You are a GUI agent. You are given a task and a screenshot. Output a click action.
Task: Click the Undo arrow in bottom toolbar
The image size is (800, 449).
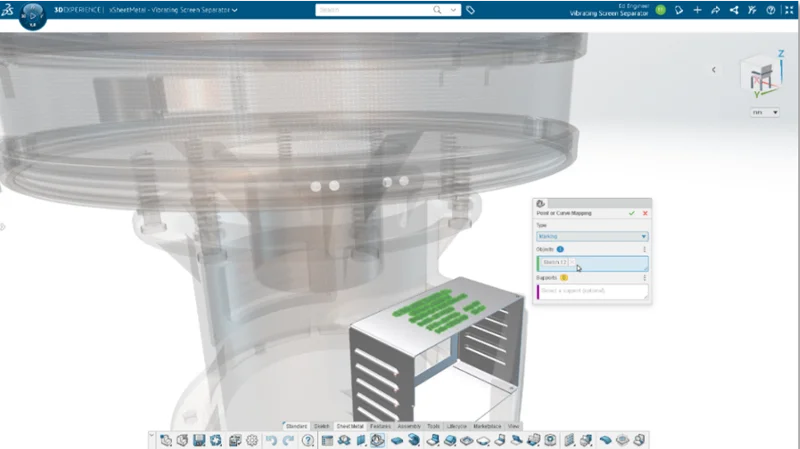(x=272, y=440)
